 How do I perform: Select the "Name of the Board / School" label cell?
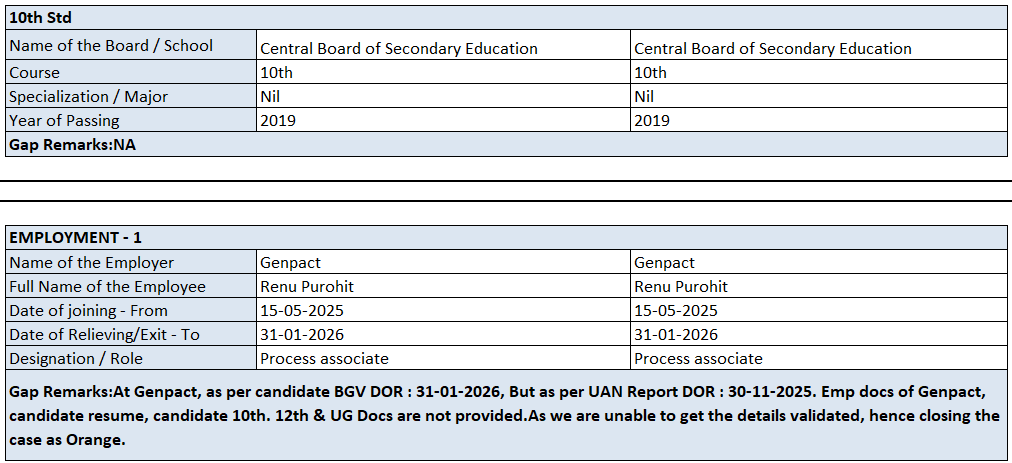pyautogui.click(x=111, y=45)
